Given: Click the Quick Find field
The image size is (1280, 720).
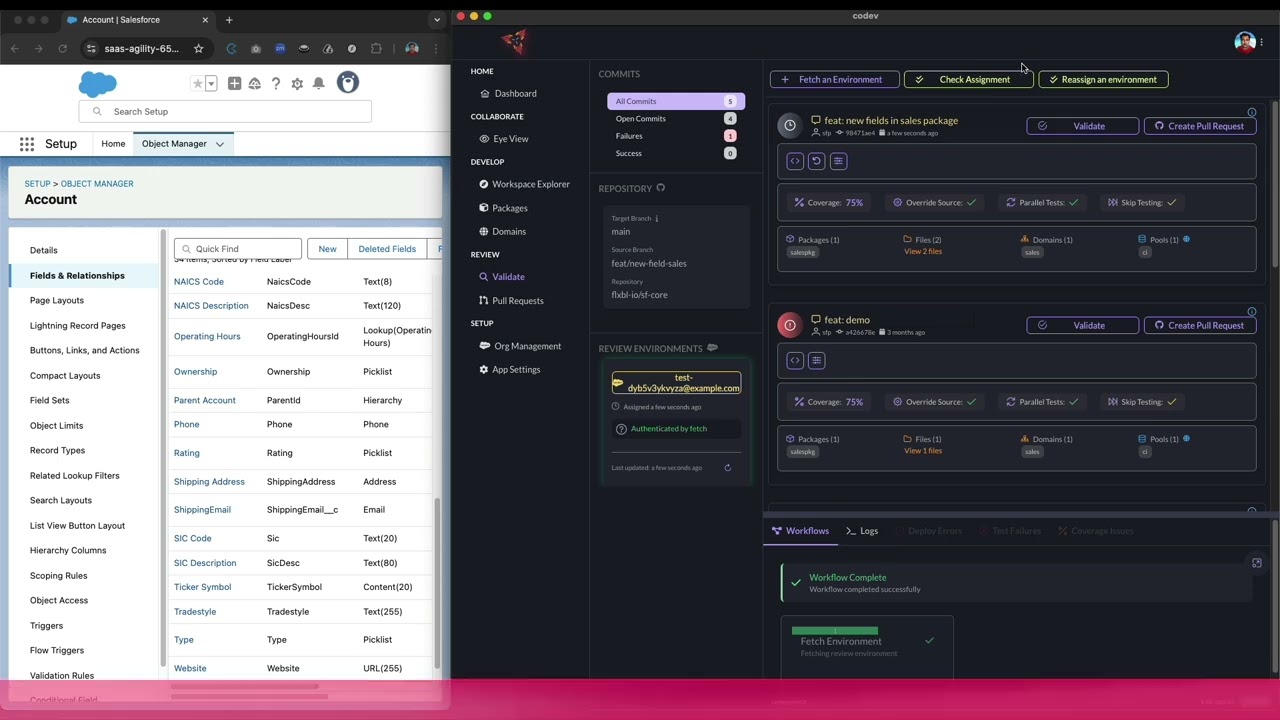Looking at the screenshot, I should tap(238, 249).
